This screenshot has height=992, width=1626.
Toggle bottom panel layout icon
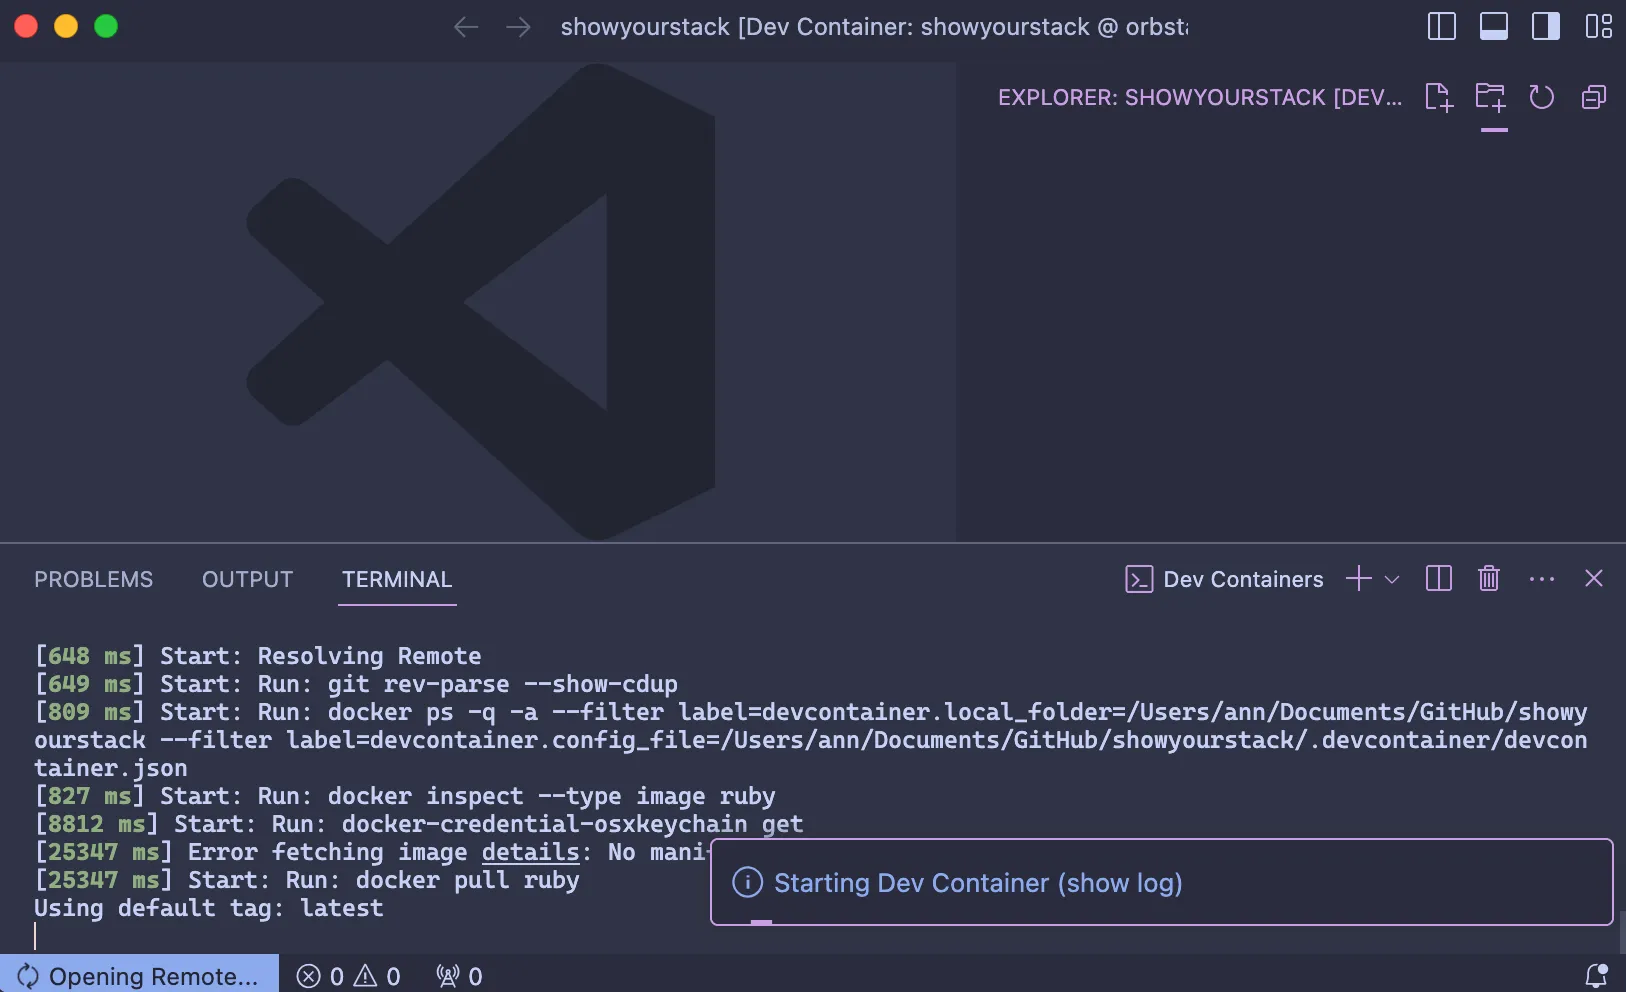pyautogui.click(x=1494, y=26)
